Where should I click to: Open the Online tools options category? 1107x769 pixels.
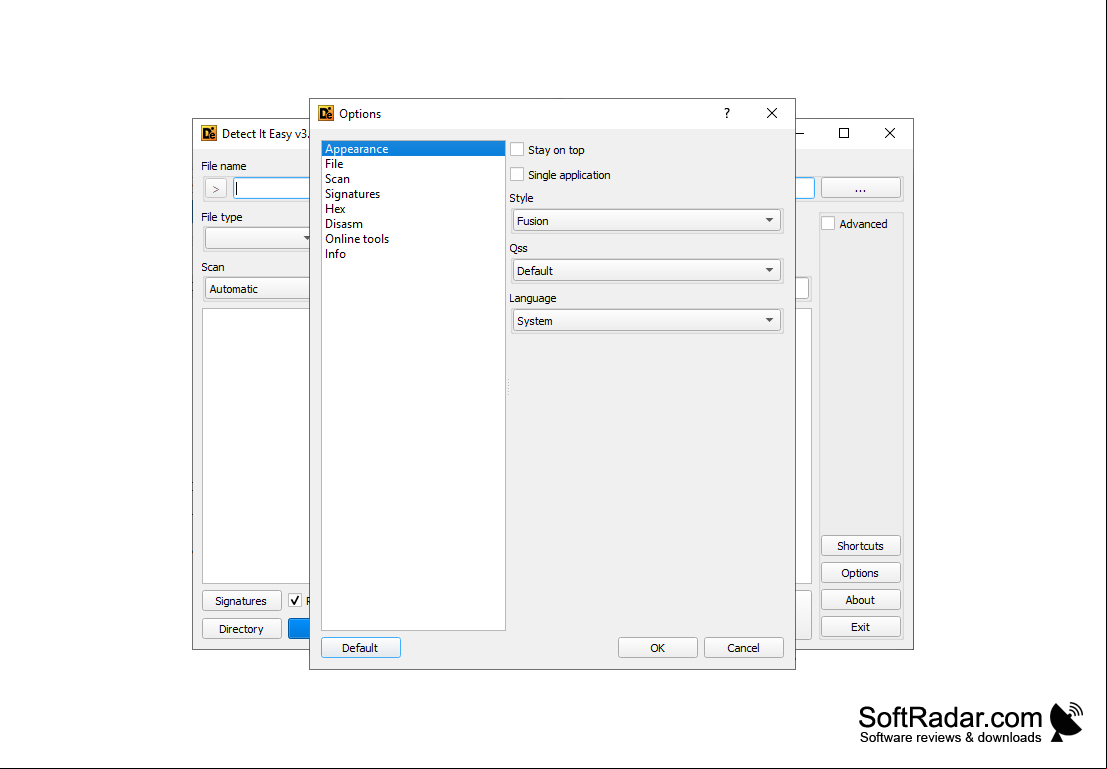click(x=413, y=239)
